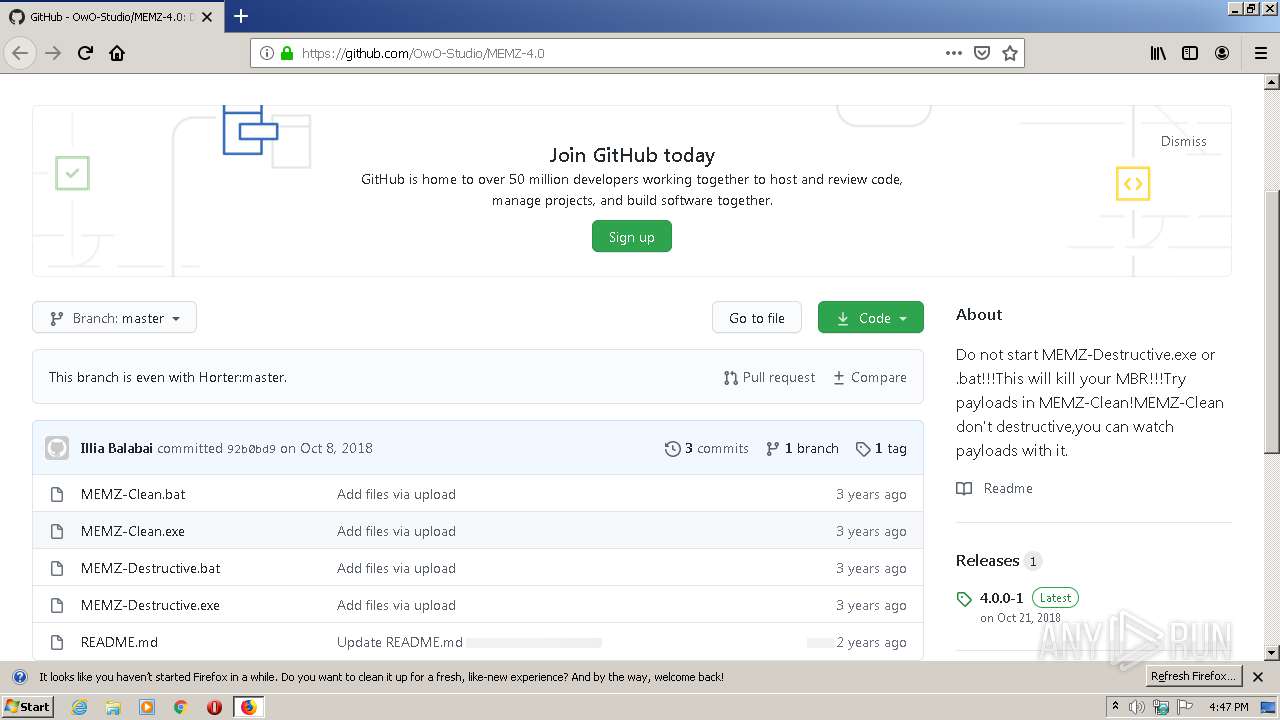The width and height of the screenshot is (1280, 720).
Task: Open a new tab with plus icon
Action: pos(240,16)
